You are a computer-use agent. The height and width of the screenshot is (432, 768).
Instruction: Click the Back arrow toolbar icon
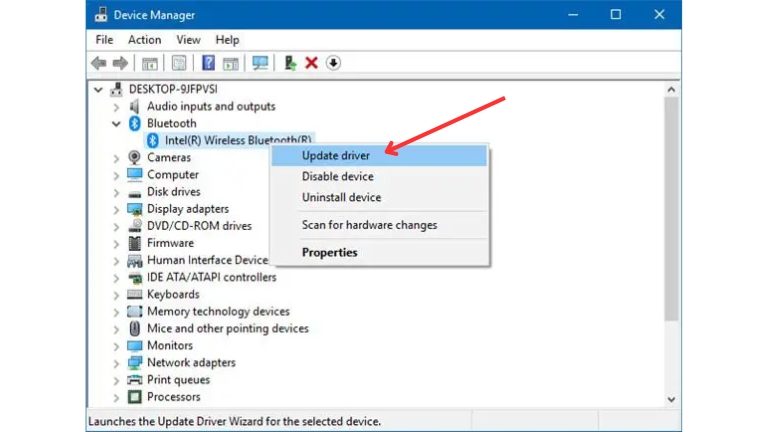(99, 63)
